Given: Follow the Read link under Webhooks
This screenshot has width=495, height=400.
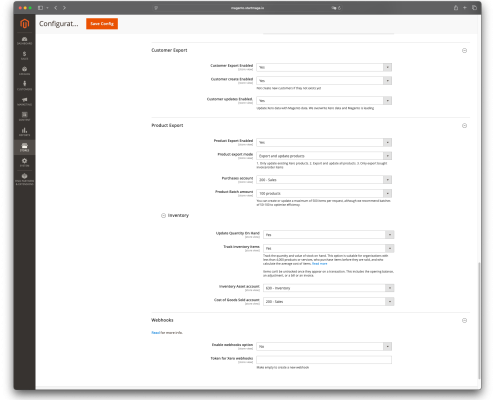Looking at the screenshot, I should [156, 333].
